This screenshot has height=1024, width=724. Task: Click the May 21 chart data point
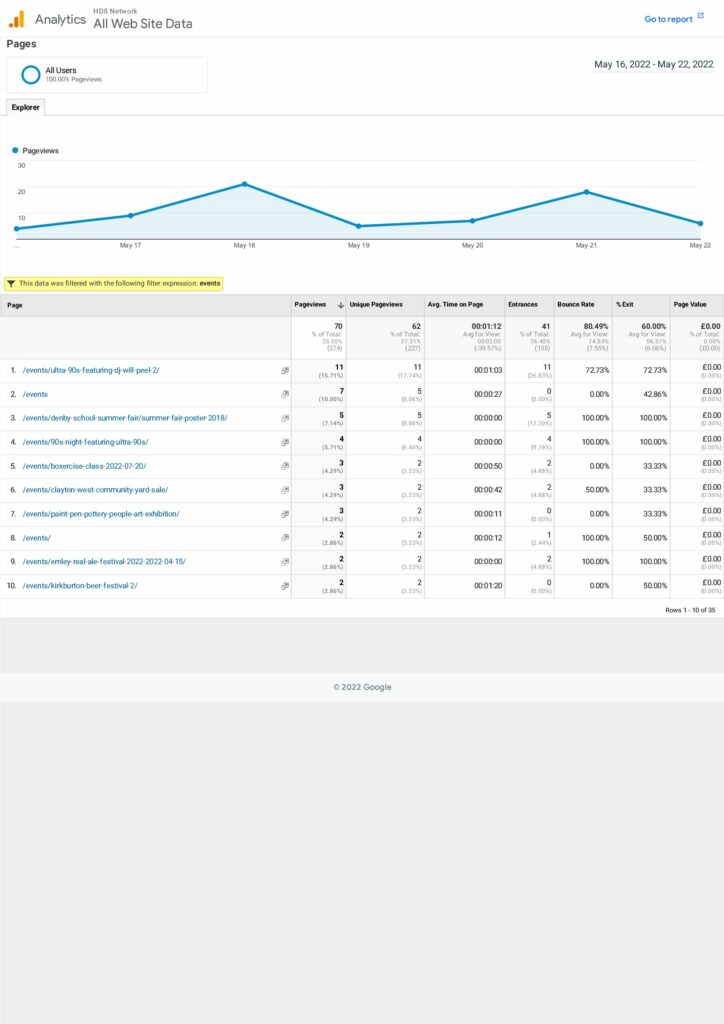pos(586,192)
